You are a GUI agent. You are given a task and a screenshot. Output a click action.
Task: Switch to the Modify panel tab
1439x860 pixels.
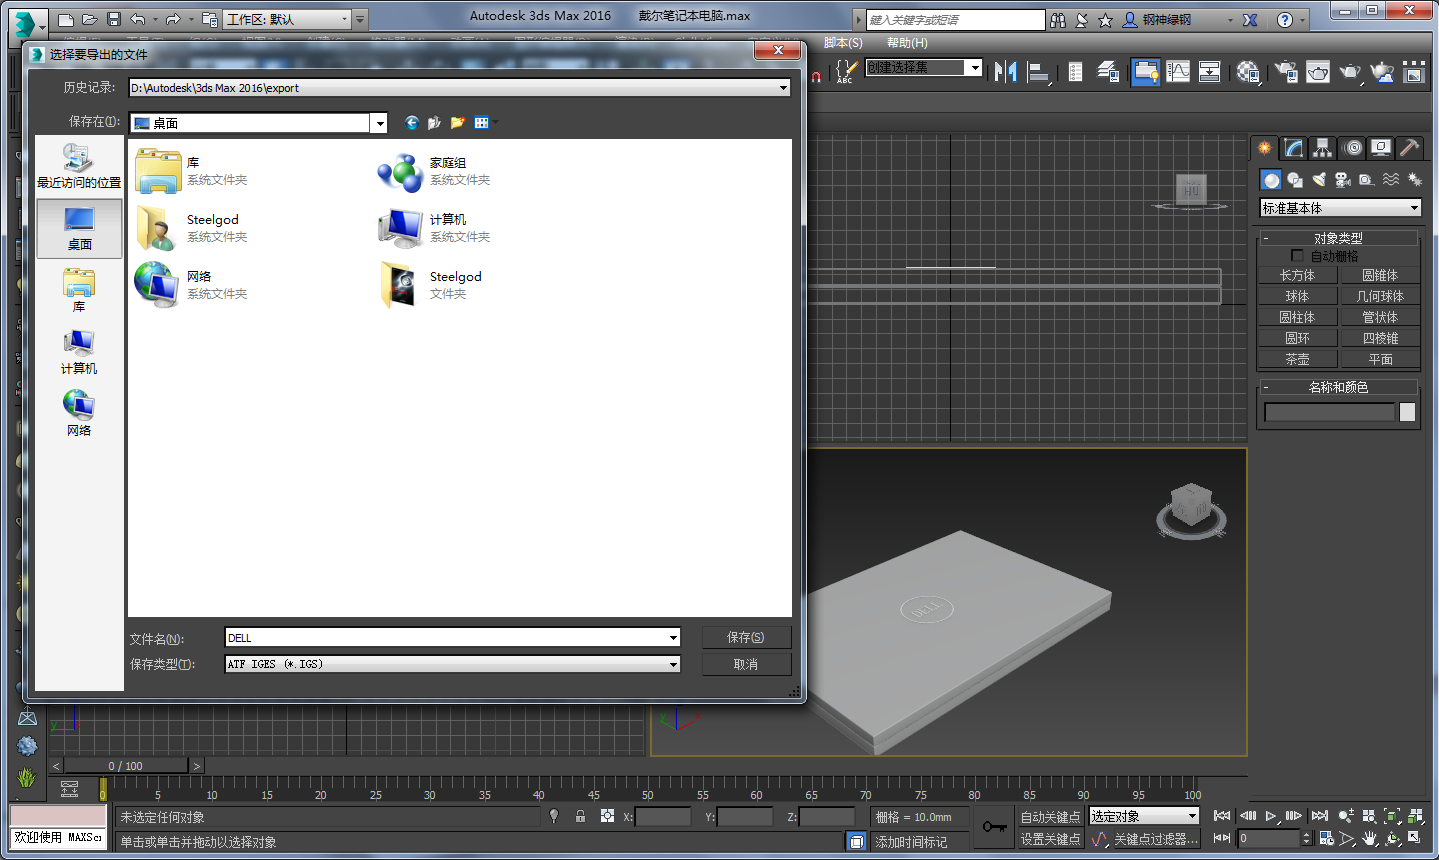pyautogui.click(x=1294, y=148)
